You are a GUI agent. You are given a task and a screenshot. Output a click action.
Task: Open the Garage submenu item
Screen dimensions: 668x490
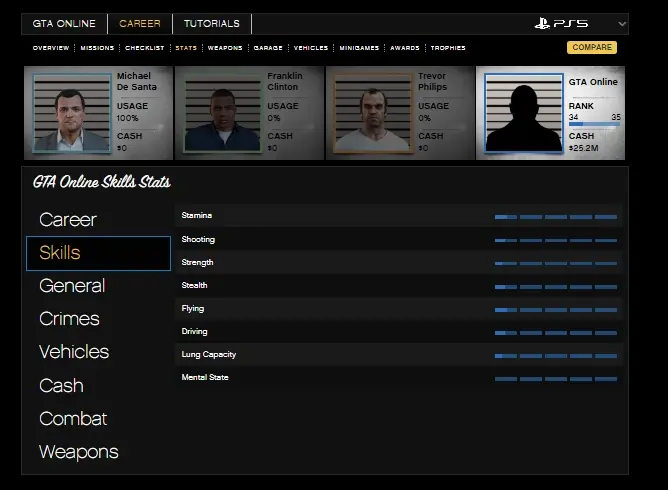point(267,48)
